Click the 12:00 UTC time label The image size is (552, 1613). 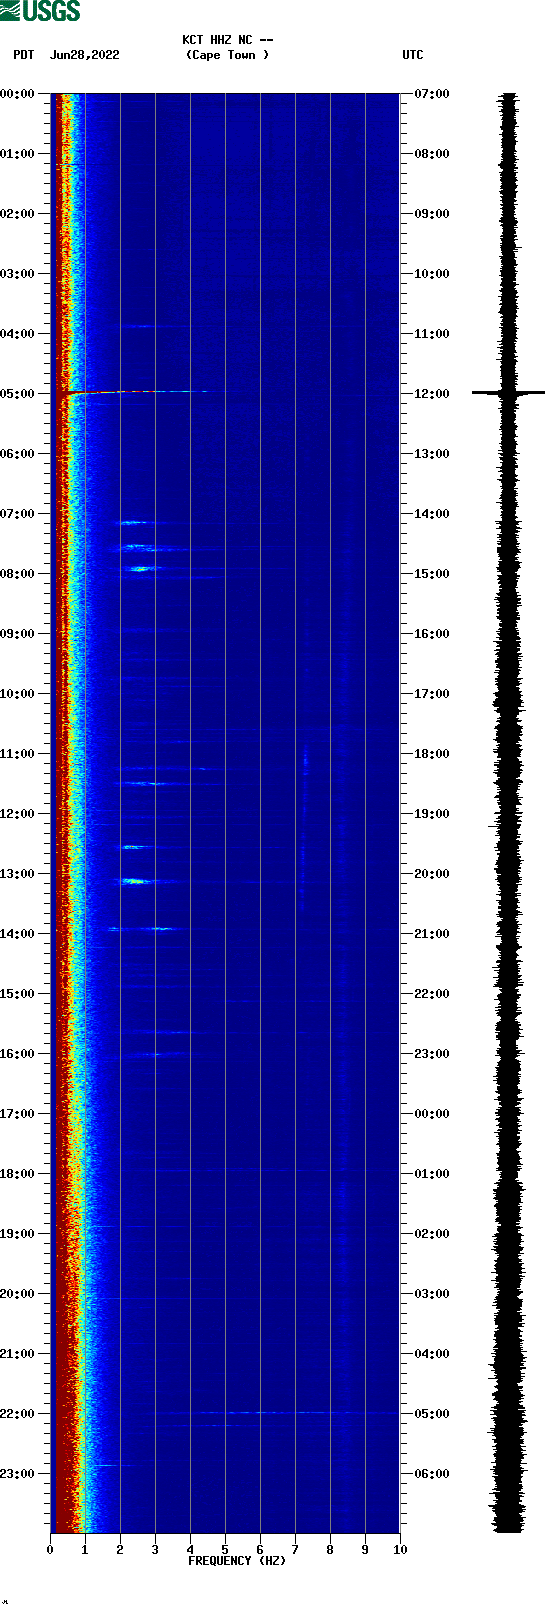click(432, 394)
